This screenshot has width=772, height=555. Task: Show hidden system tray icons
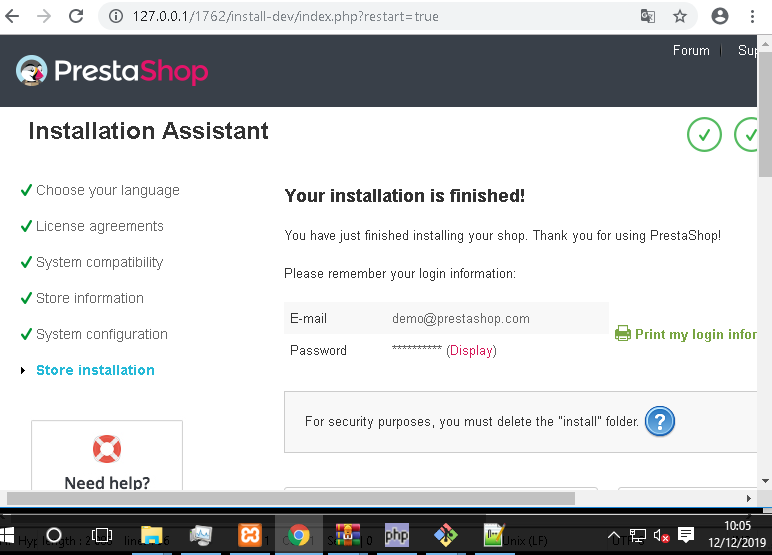613,535
